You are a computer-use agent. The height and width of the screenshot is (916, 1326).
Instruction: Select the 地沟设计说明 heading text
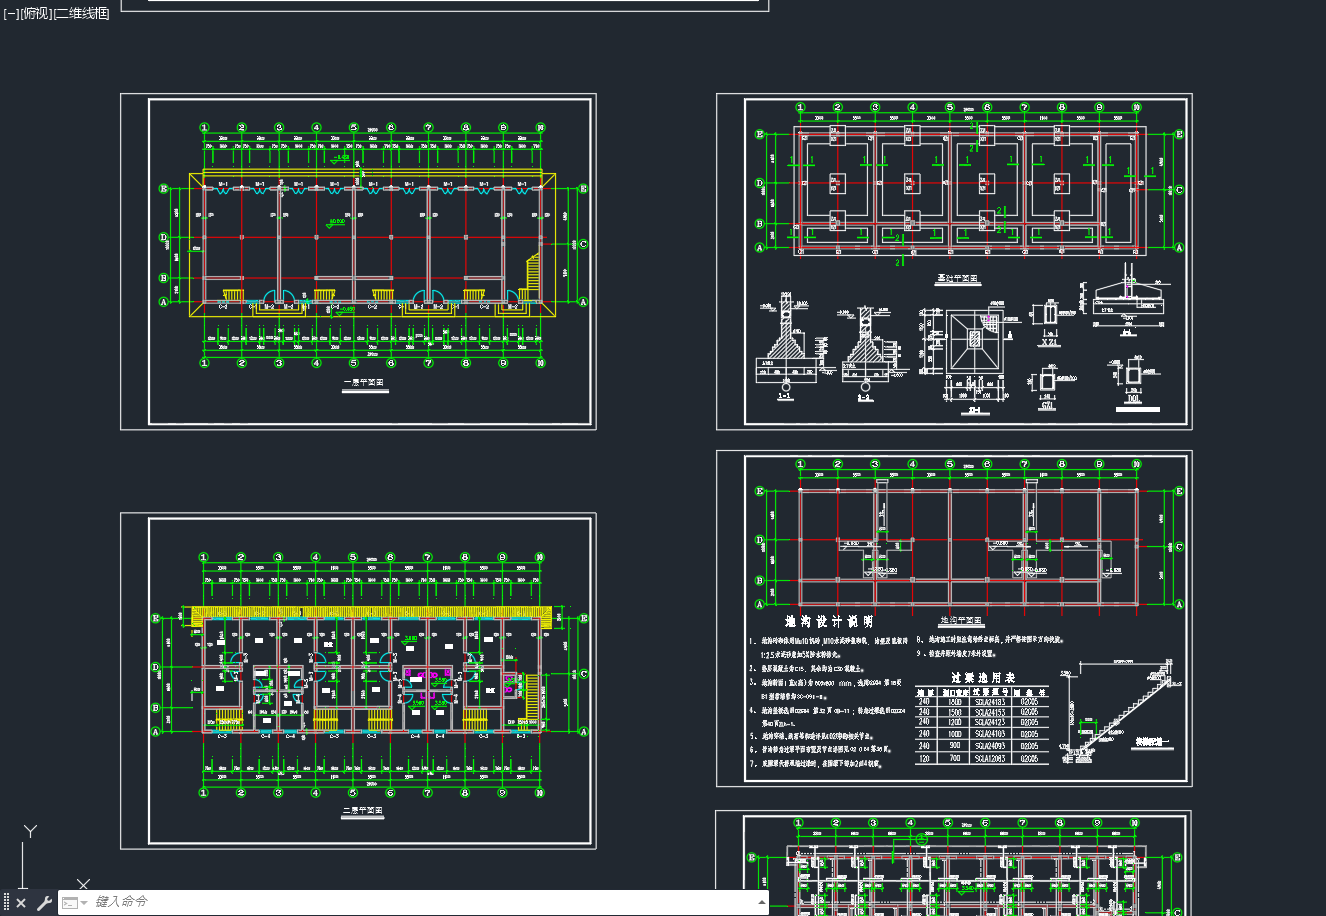tap(829, 622)
